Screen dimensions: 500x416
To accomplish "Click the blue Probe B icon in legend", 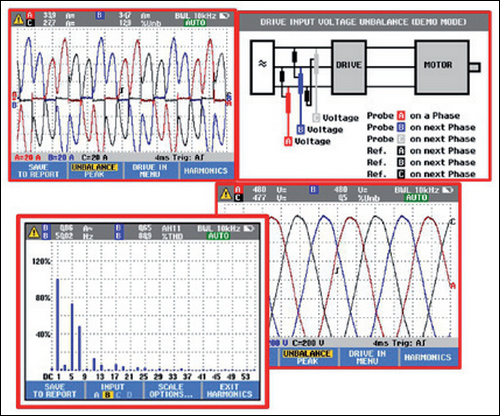I will [x=401, y=127].
